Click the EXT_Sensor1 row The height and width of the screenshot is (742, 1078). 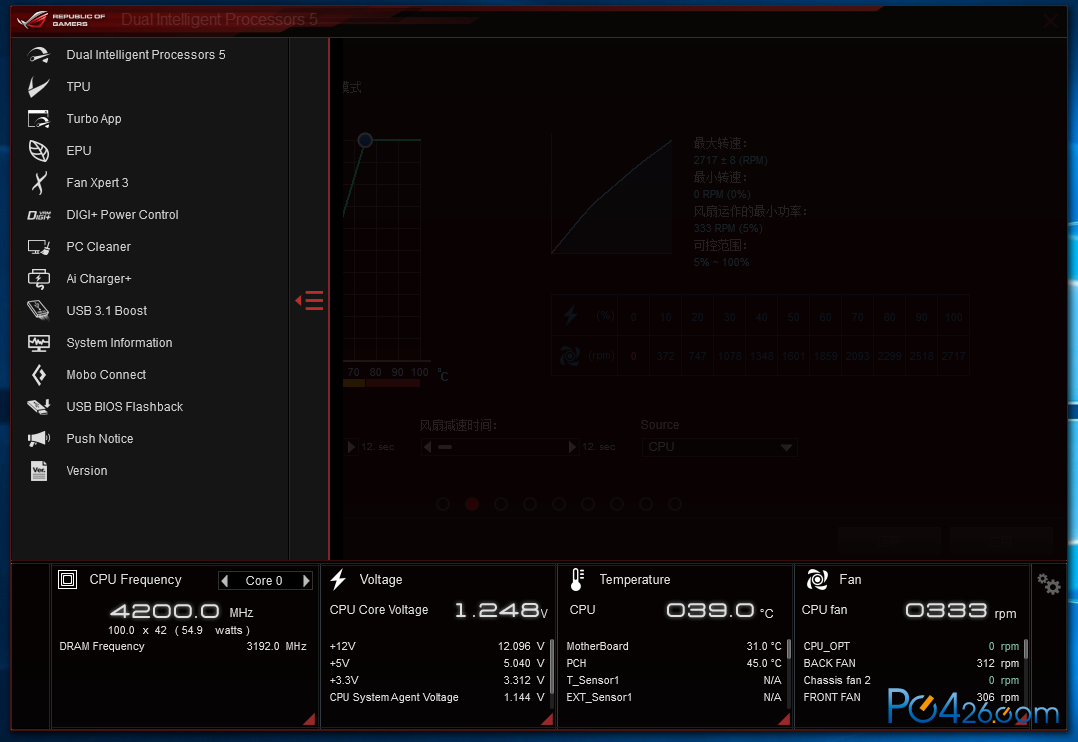(x=674, y=697)
